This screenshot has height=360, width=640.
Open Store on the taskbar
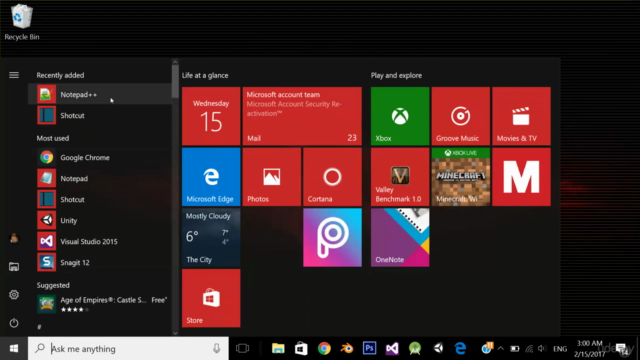(301, 349)
